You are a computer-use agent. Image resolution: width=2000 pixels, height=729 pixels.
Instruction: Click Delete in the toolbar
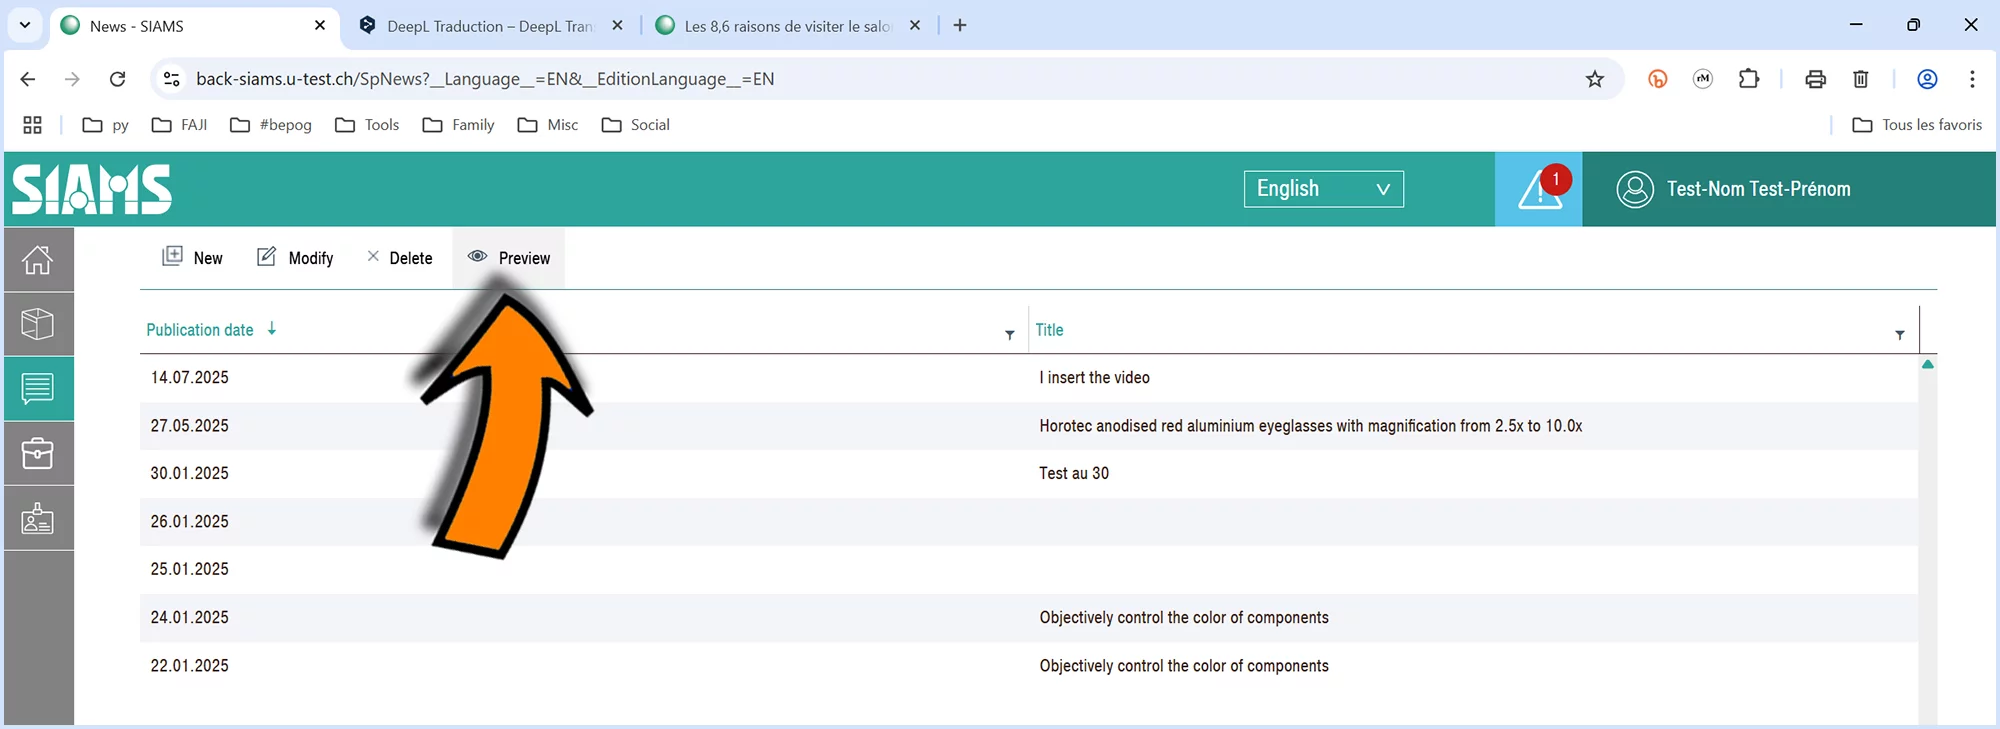(399, 258)
